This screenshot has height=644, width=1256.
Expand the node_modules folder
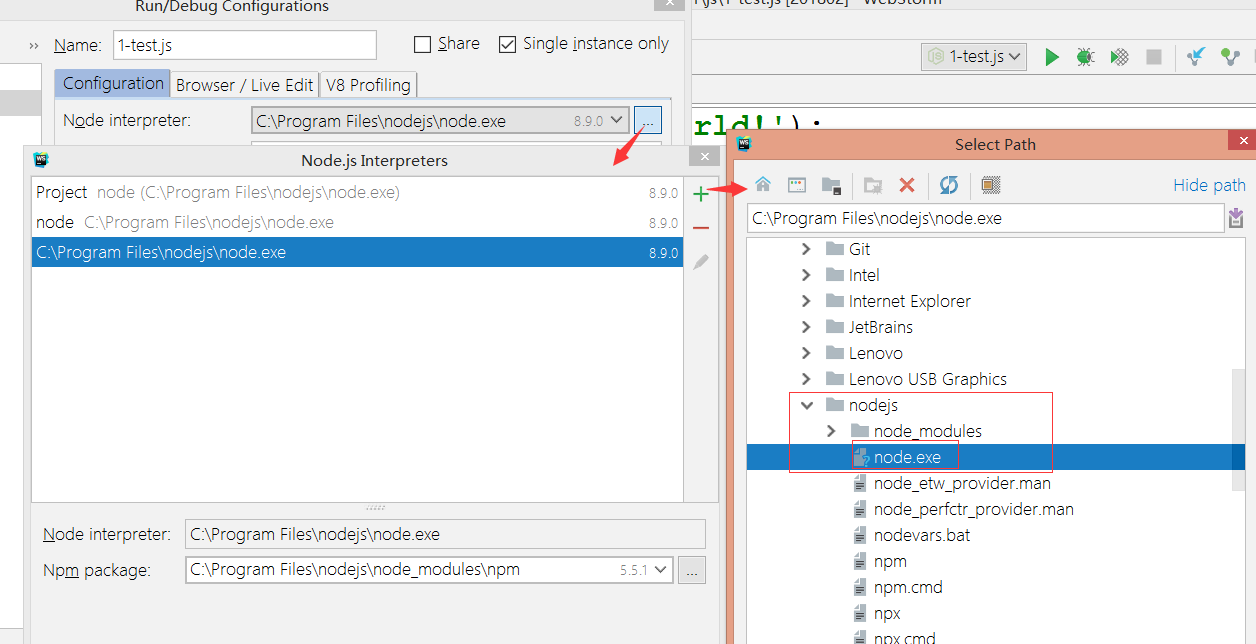coord(832,431)
